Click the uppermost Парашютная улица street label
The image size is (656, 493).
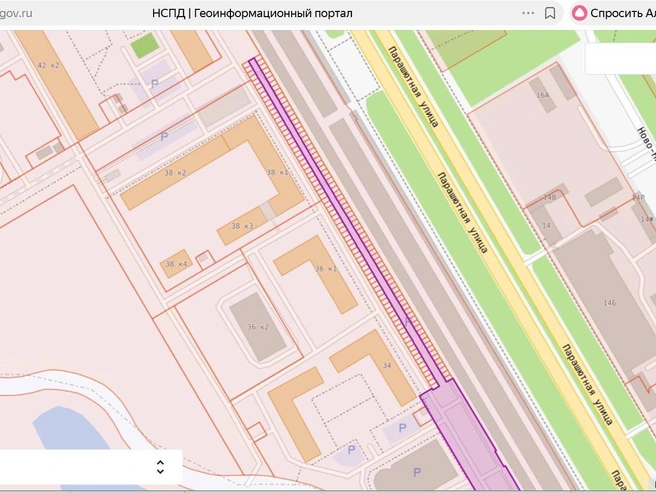click(x=413, y=87)
